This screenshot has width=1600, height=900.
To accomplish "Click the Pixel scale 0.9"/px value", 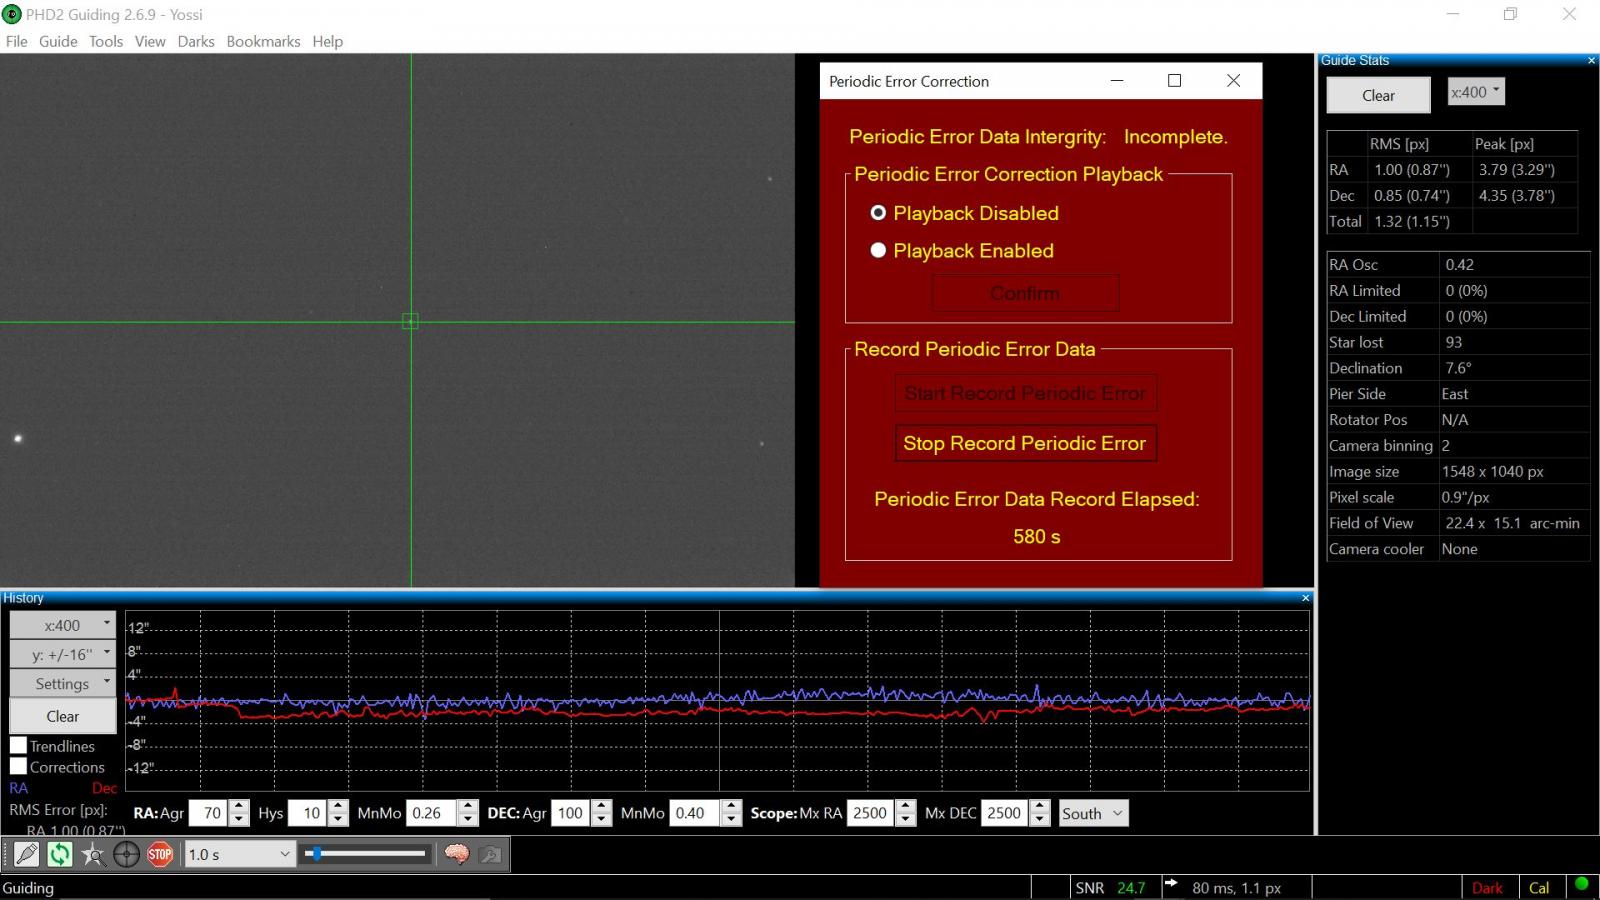I will (1466, 497).
